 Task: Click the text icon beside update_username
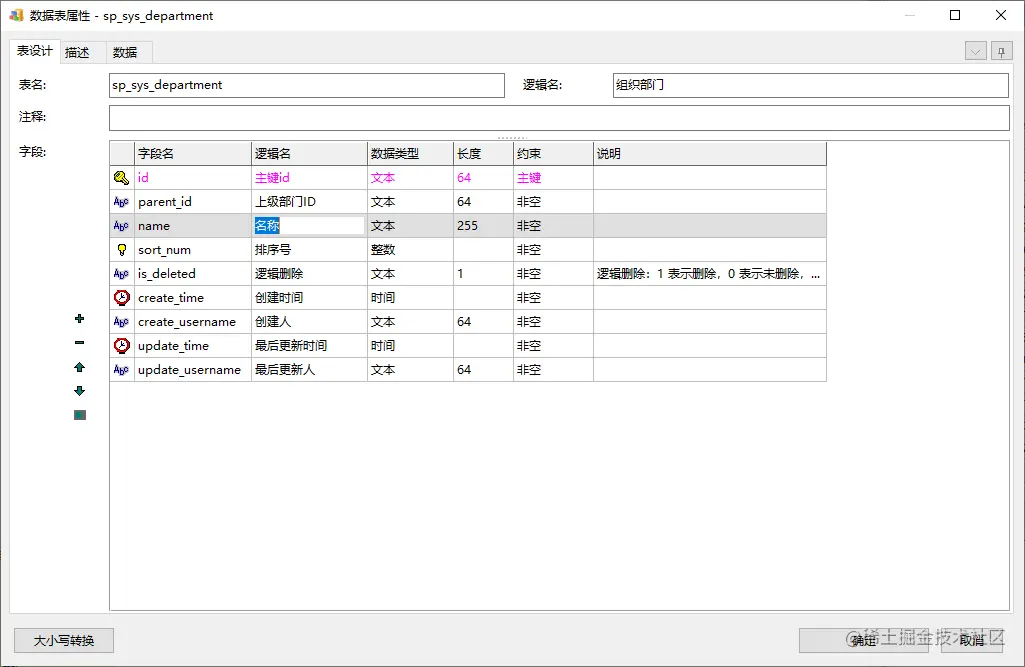click(122, 369)
